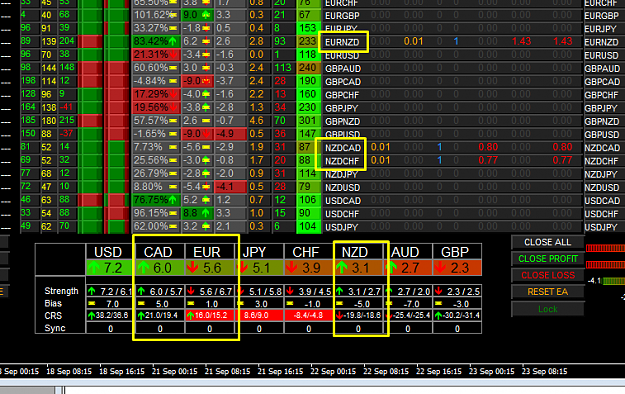This screenshot has height=394, width=625.
Task: Click the 22 Sep 16:15 timeline label
Action: pos(439,371)
